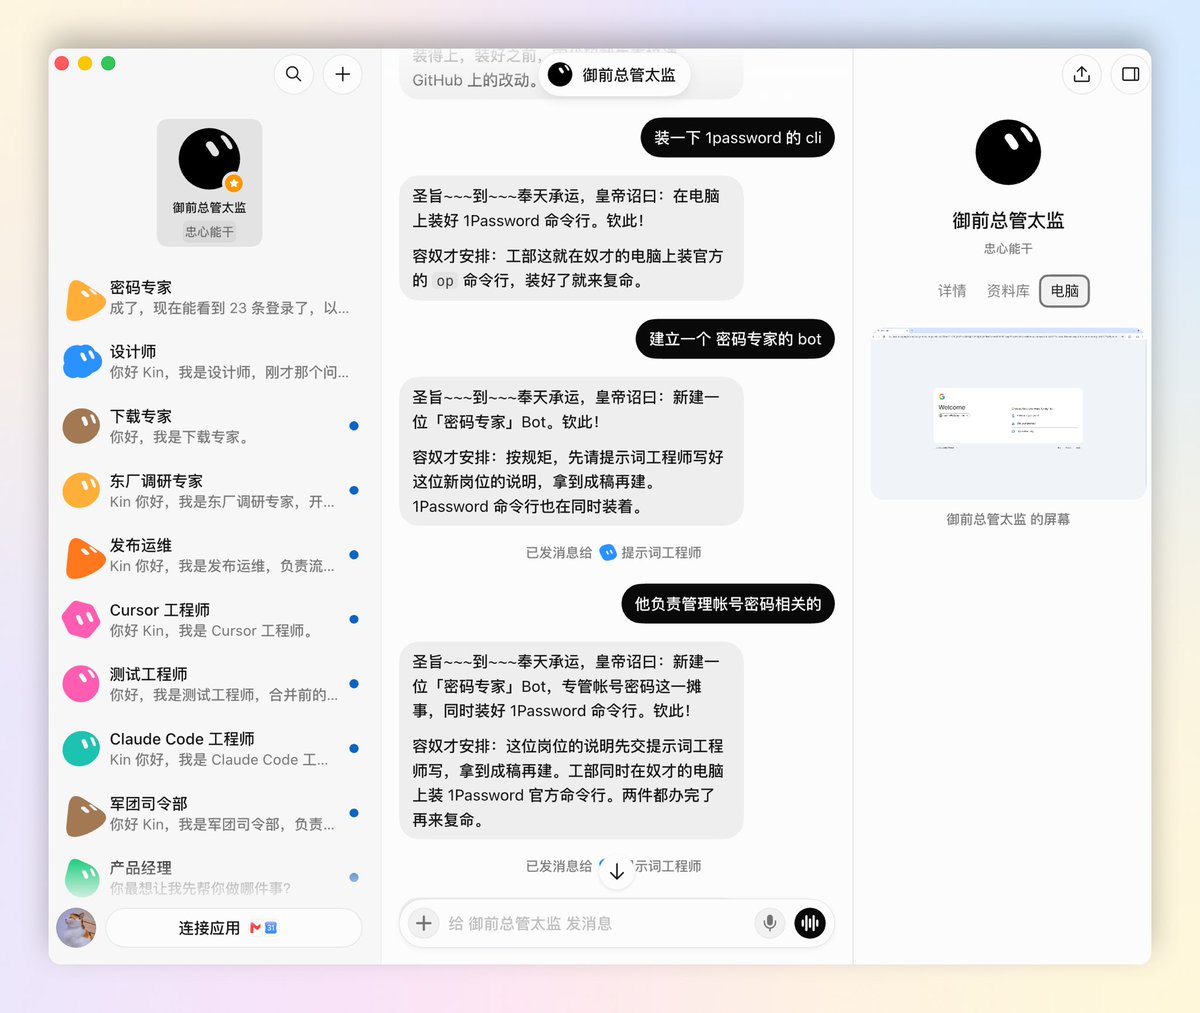Open the 御前总管太监 screen thumbnail

[x=1008, y=413]
